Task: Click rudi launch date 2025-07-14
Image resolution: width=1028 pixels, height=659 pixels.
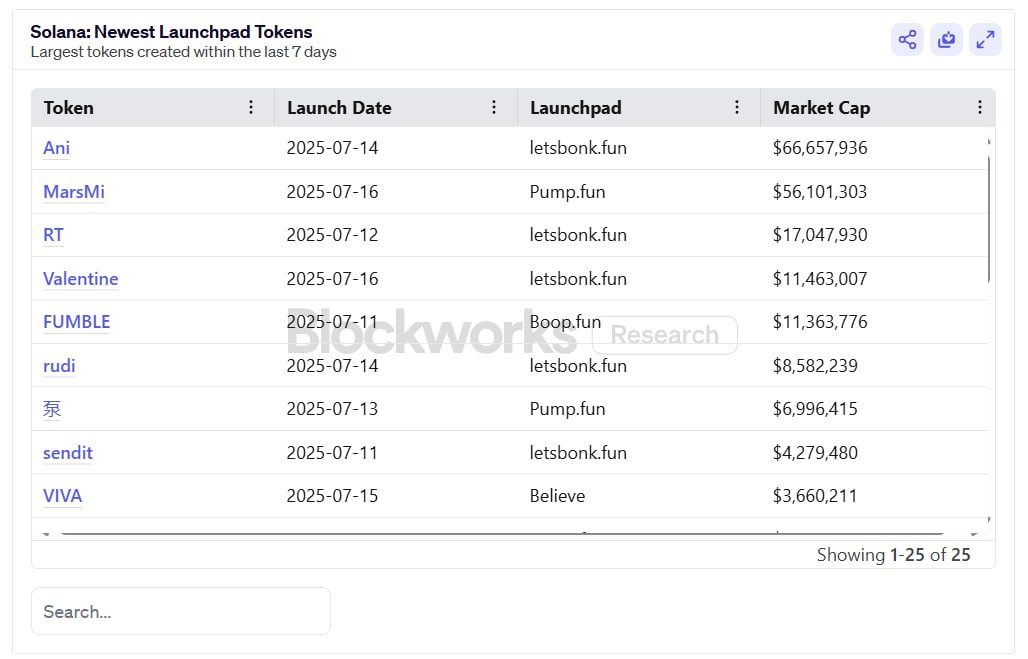Action: click(x=332, y=366)
